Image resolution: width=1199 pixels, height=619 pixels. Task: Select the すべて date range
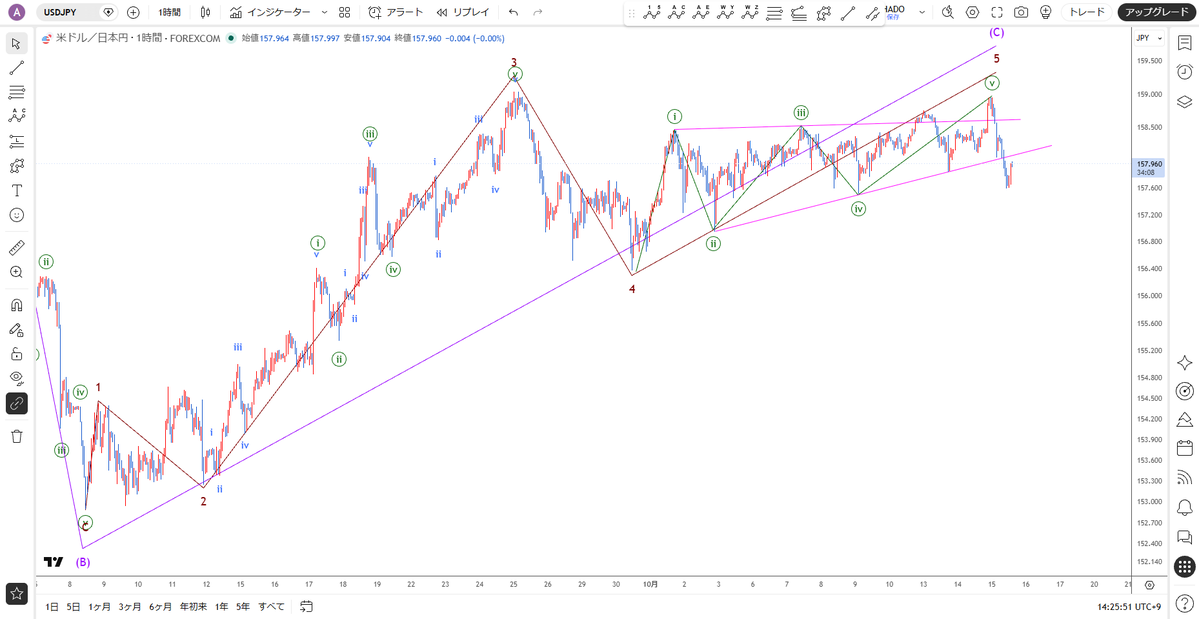click(x=271, y=607)
